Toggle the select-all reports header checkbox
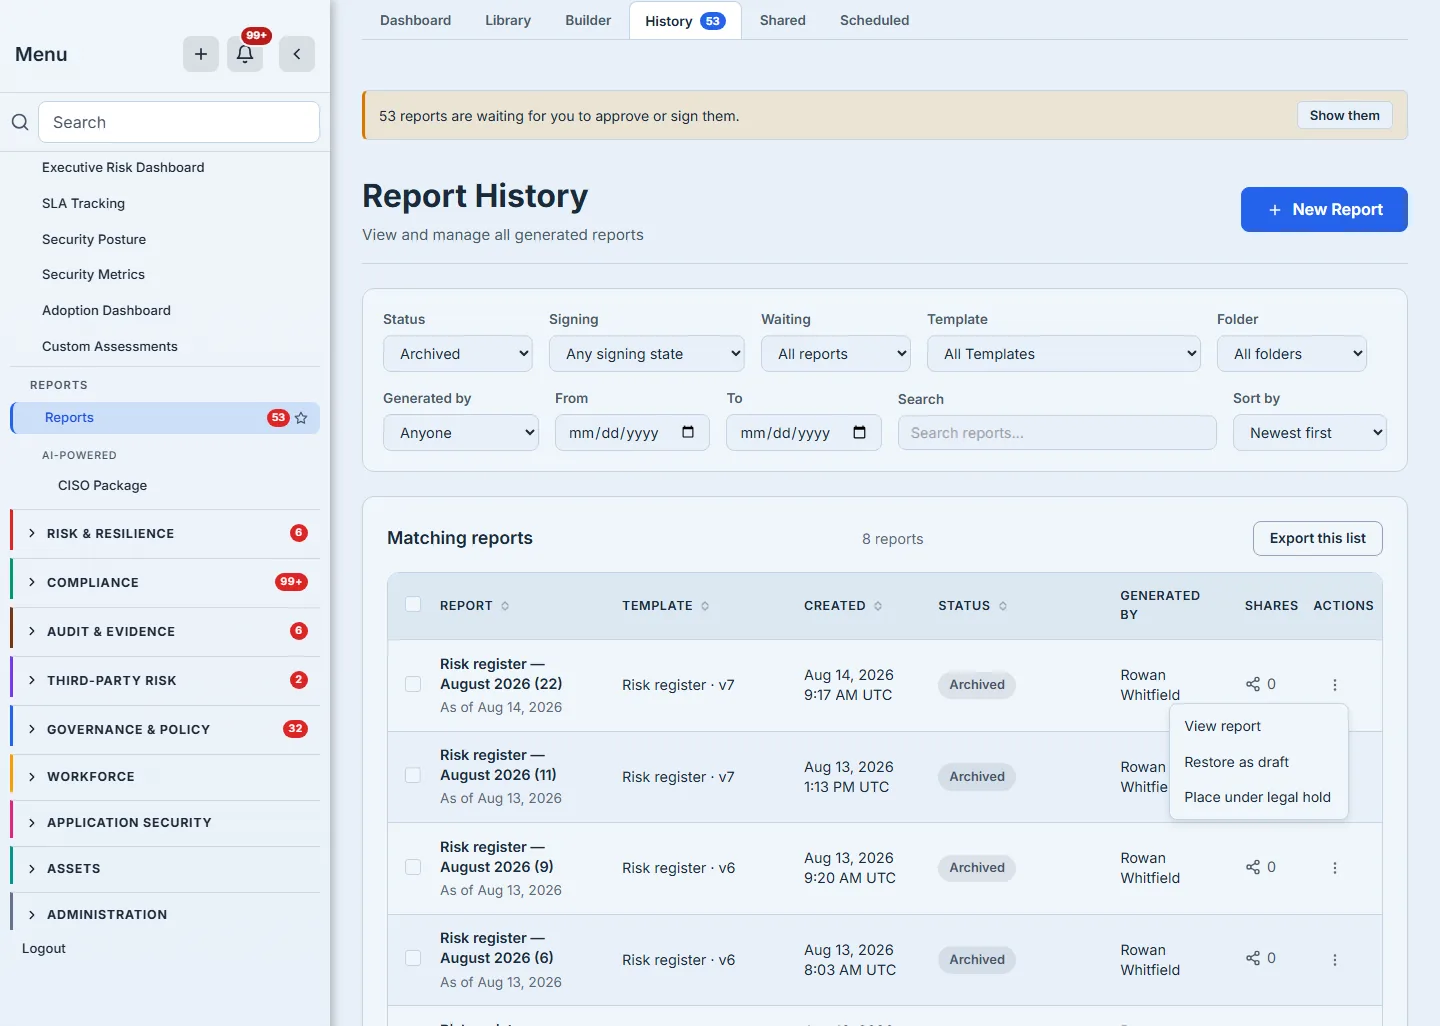The width and height of the screenshot is (1440, 1026). tap(413, 604)
